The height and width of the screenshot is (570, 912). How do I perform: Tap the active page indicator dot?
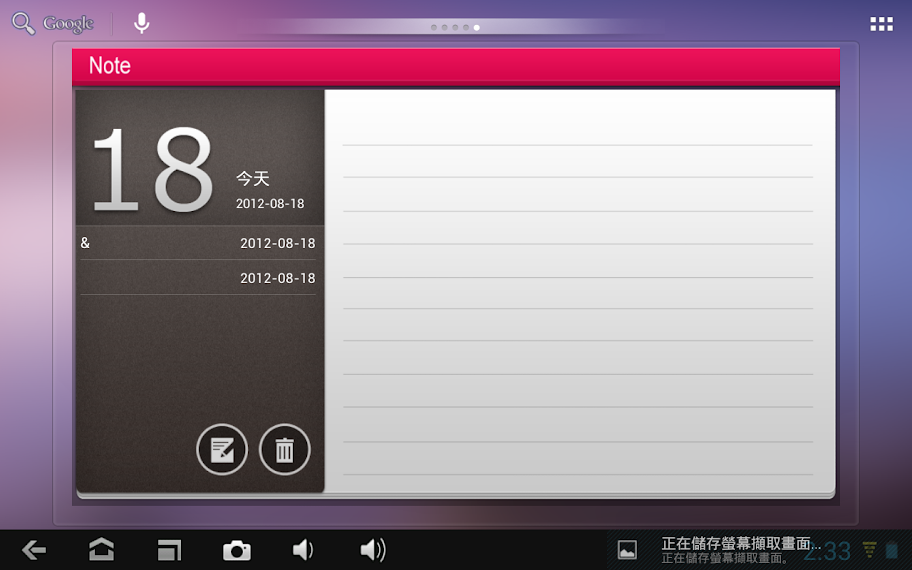pyautogui.click(x=476, y=27)
